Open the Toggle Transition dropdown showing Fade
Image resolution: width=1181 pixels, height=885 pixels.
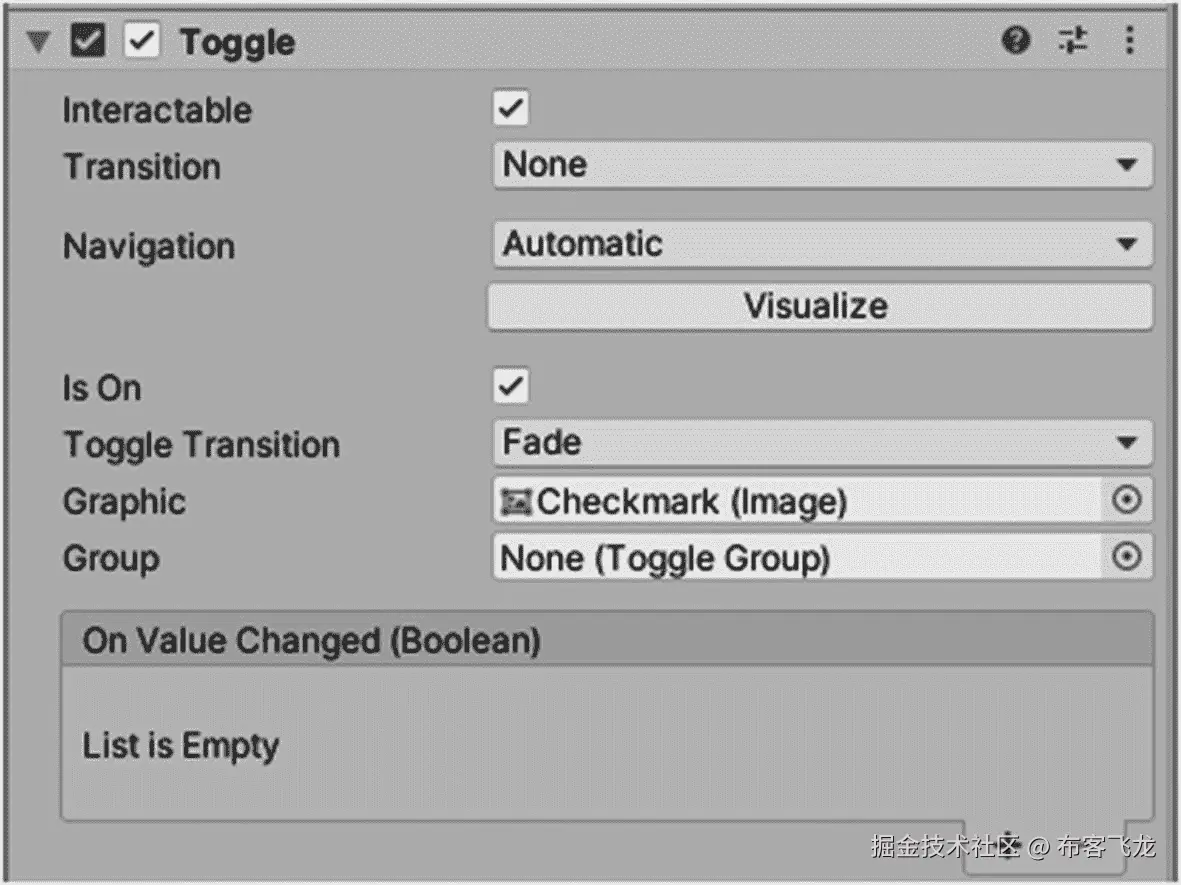822,442
